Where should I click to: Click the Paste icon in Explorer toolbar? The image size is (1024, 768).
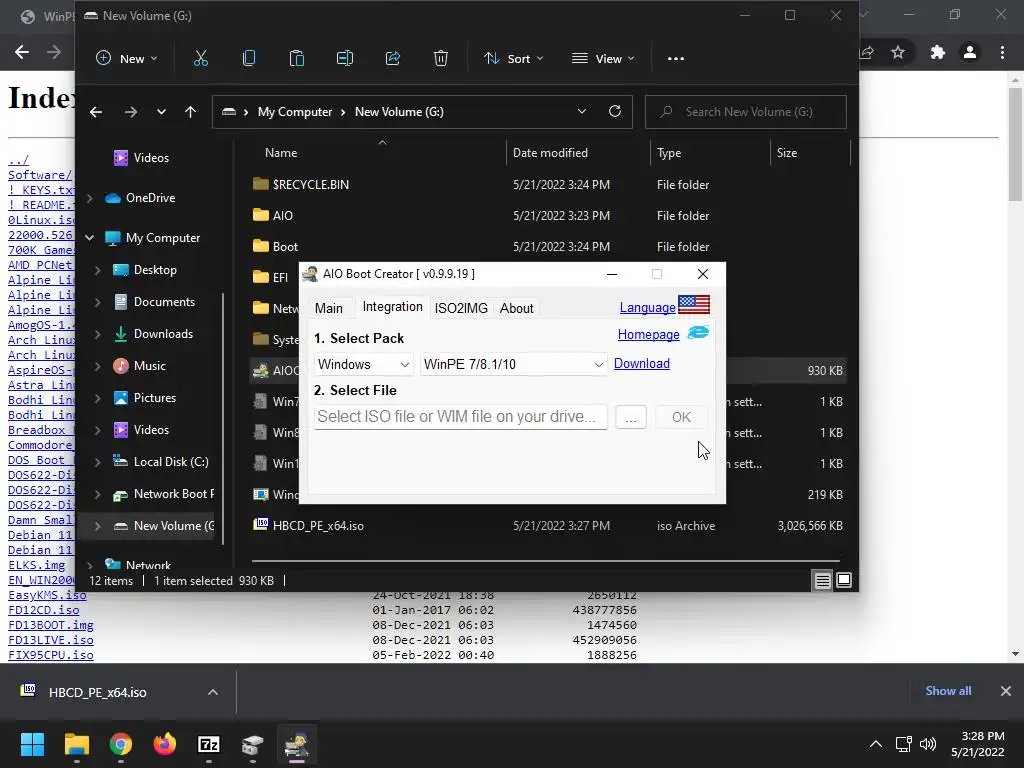(x=296, y=59)
